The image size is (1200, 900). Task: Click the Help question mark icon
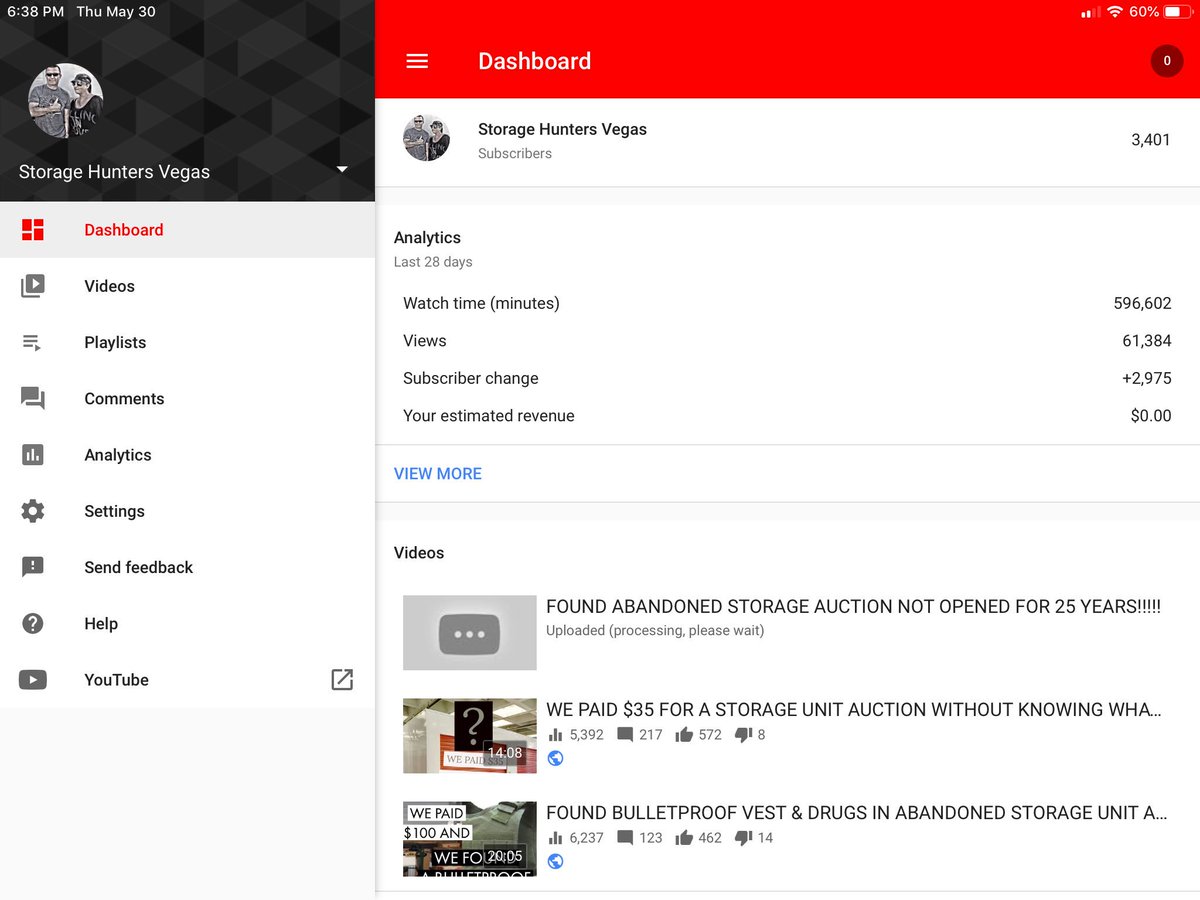click(x=33, y=624)
